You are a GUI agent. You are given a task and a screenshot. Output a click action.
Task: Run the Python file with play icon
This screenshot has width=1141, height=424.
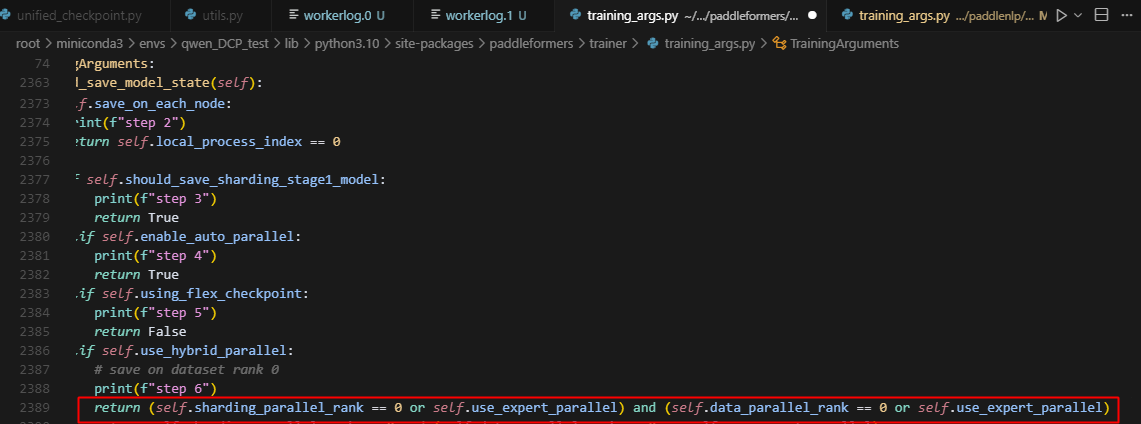(x=1061, y=16)
